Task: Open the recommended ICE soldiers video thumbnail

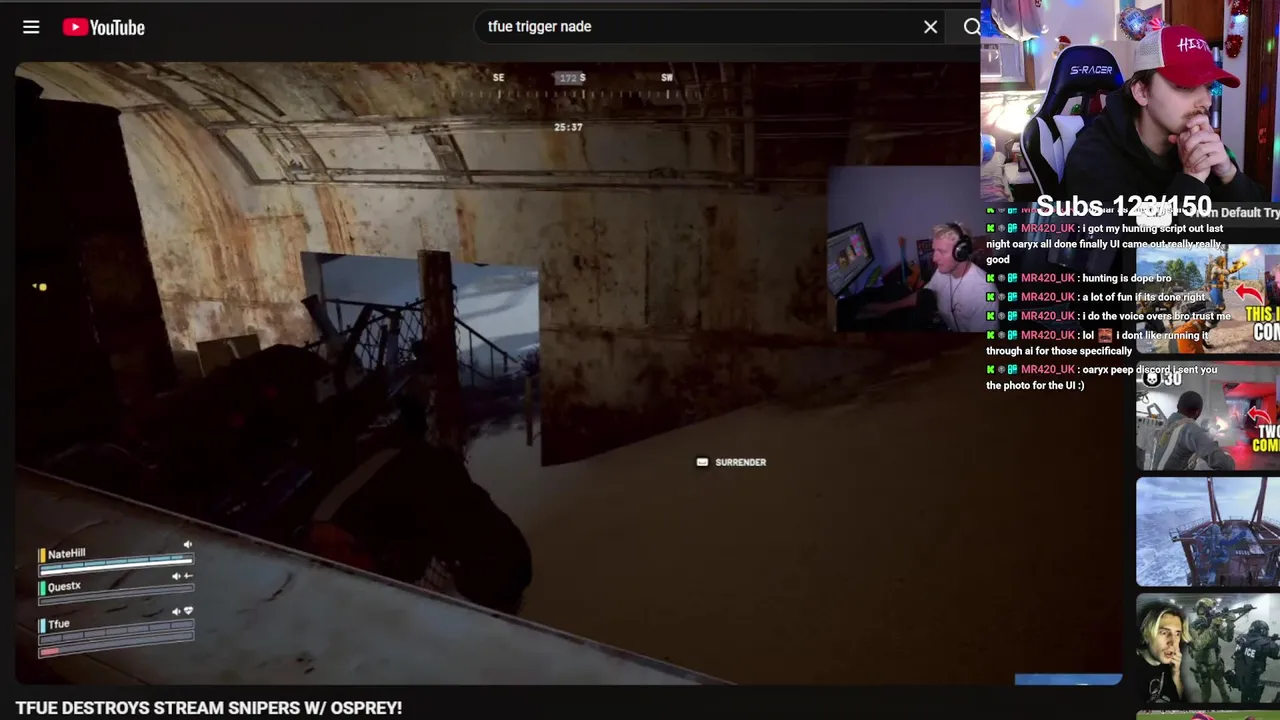Action: click(1208, 648)
